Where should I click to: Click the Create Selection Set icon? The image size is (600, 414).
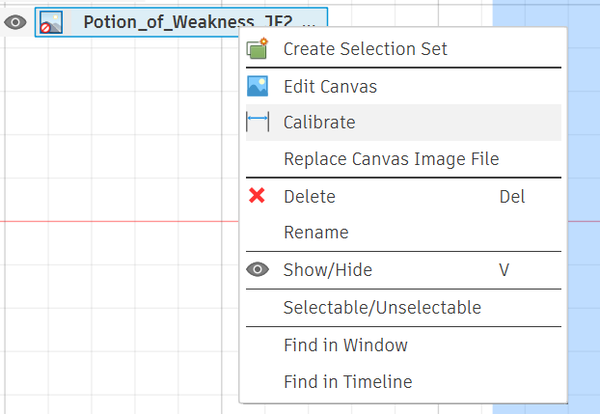257,48
